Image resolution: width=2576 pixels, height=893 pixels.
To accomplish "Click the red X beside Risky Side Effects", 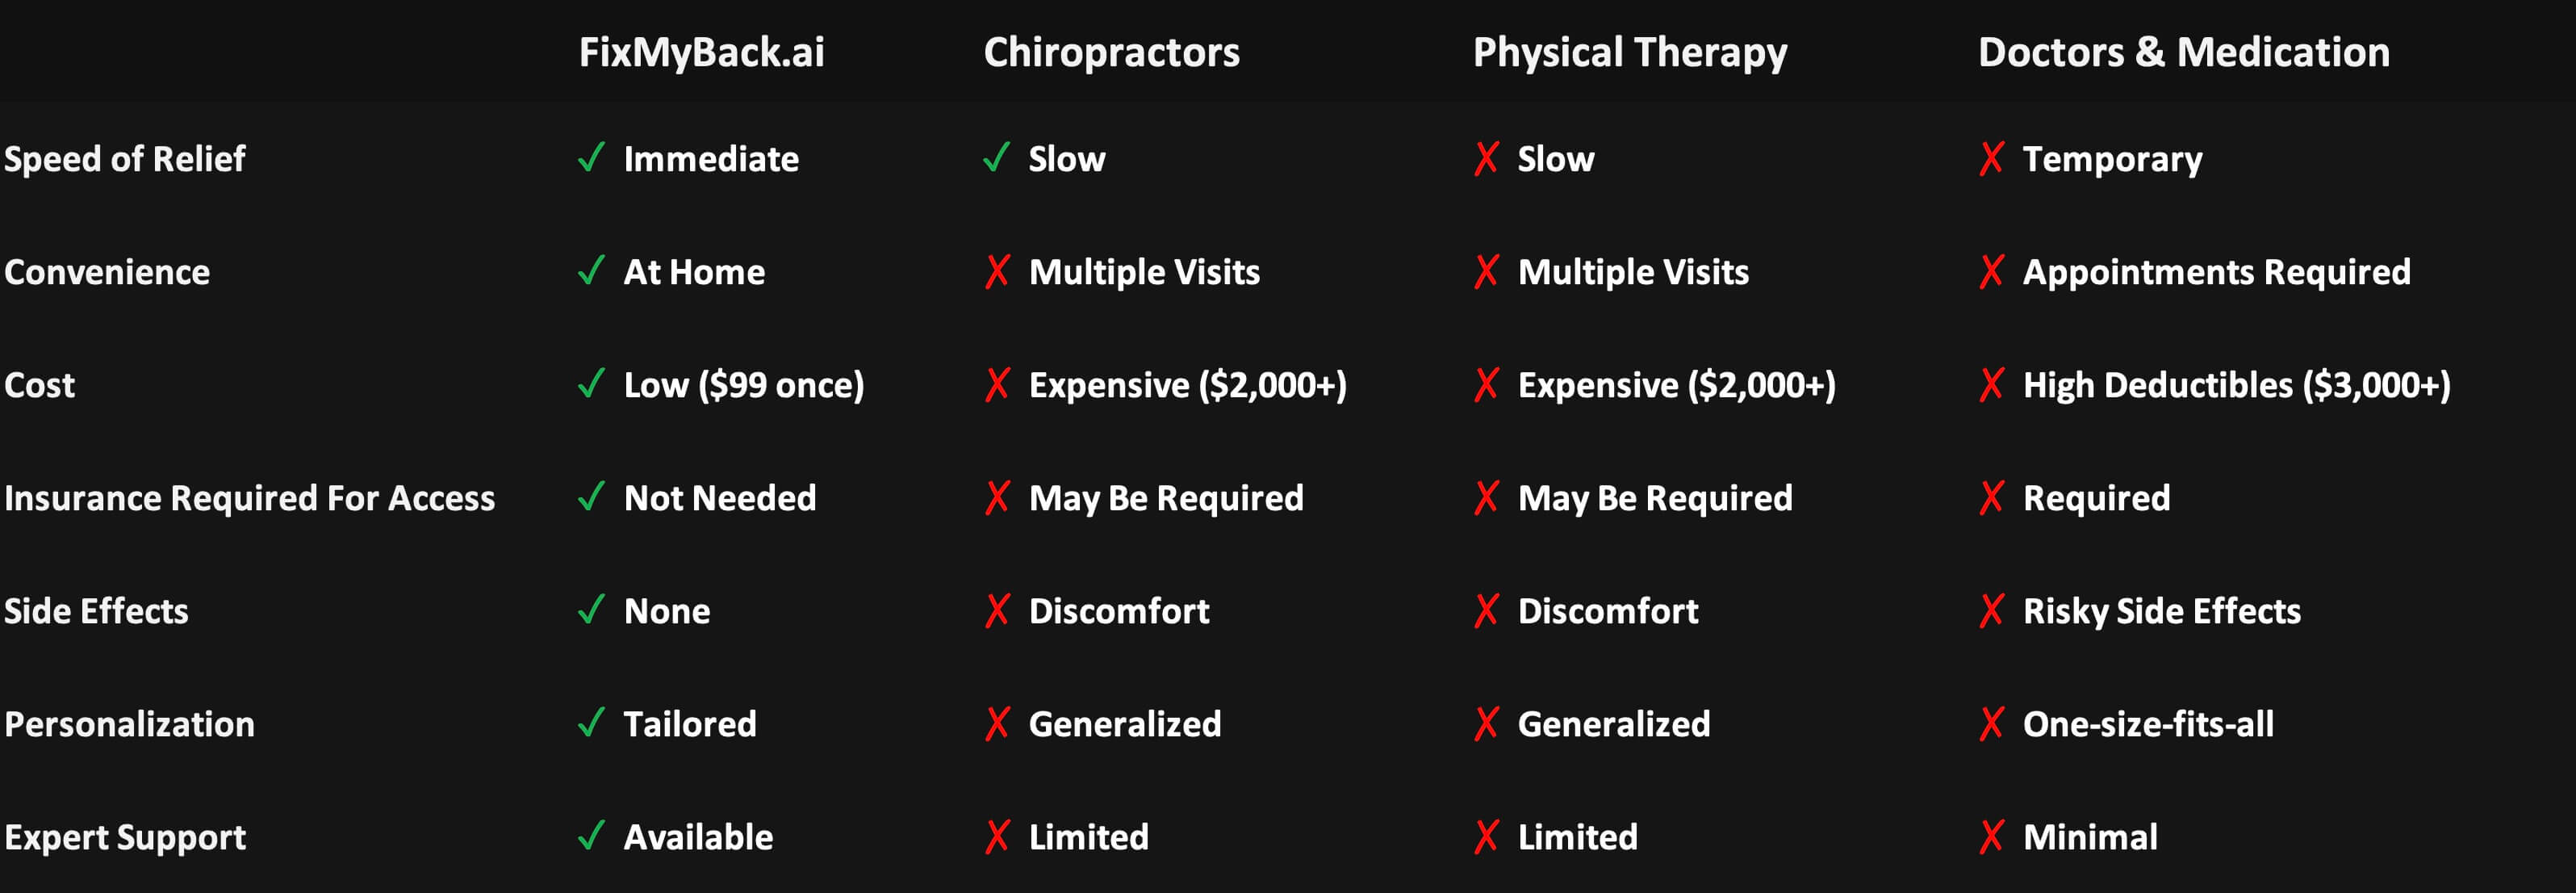I will click(1991, 610).
